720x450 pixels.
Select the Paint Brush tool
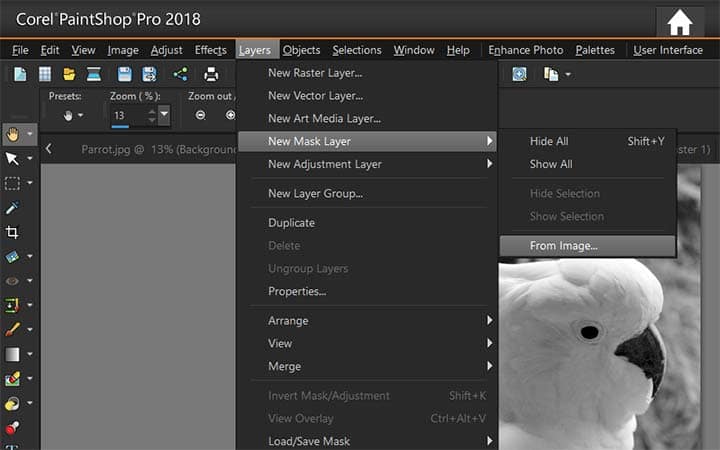click(x=12, y=329)
